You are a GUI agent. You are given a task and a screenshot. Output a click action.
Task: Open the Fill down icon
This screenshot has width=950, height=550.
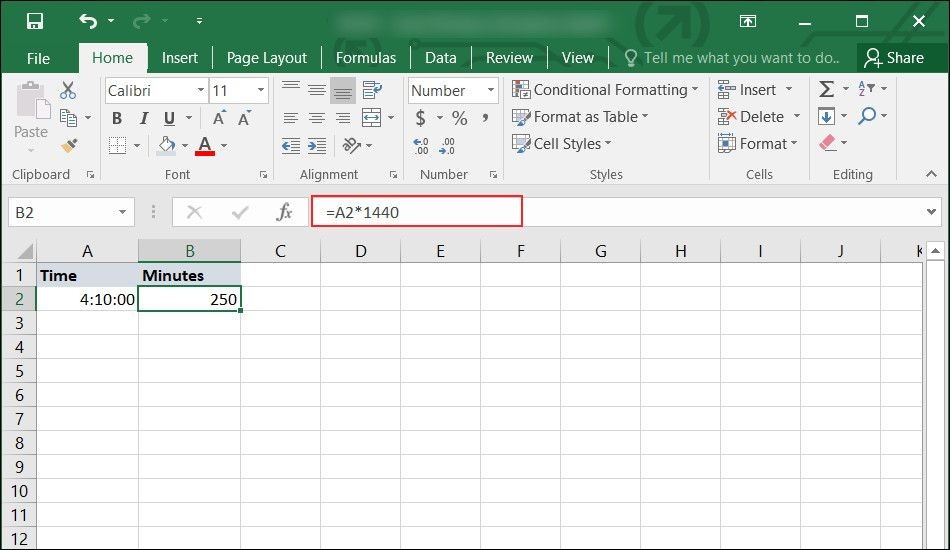coord(826,116)
